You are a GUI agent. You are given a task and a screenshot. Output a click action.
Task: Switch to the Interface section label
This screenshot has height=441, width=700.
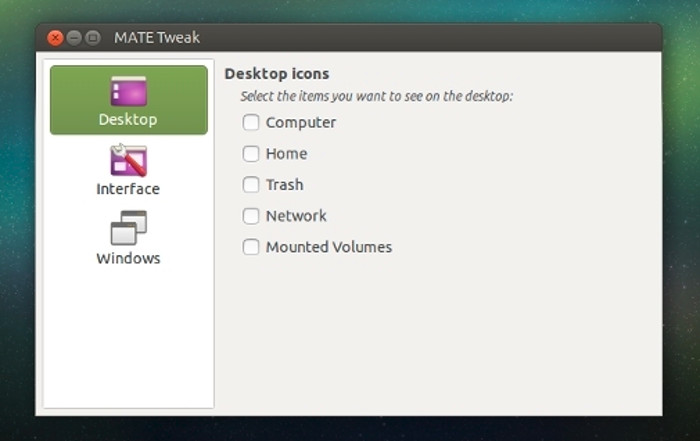tap(128, 189)
